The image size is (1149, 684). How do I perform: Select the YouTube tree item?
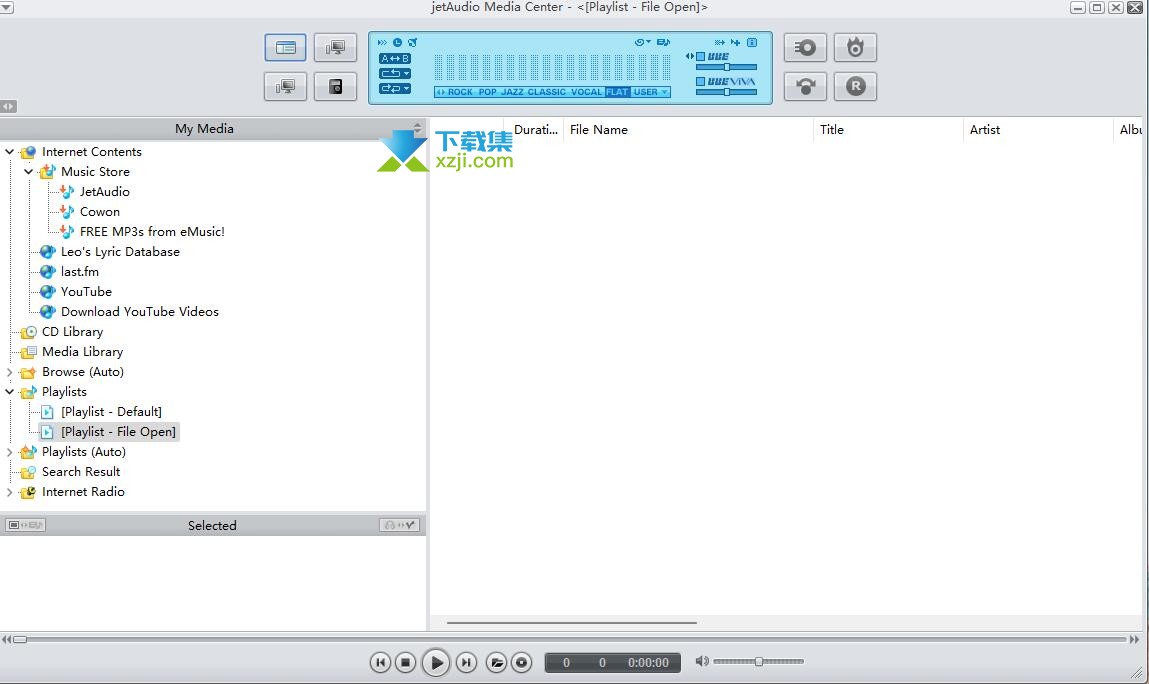86,292
